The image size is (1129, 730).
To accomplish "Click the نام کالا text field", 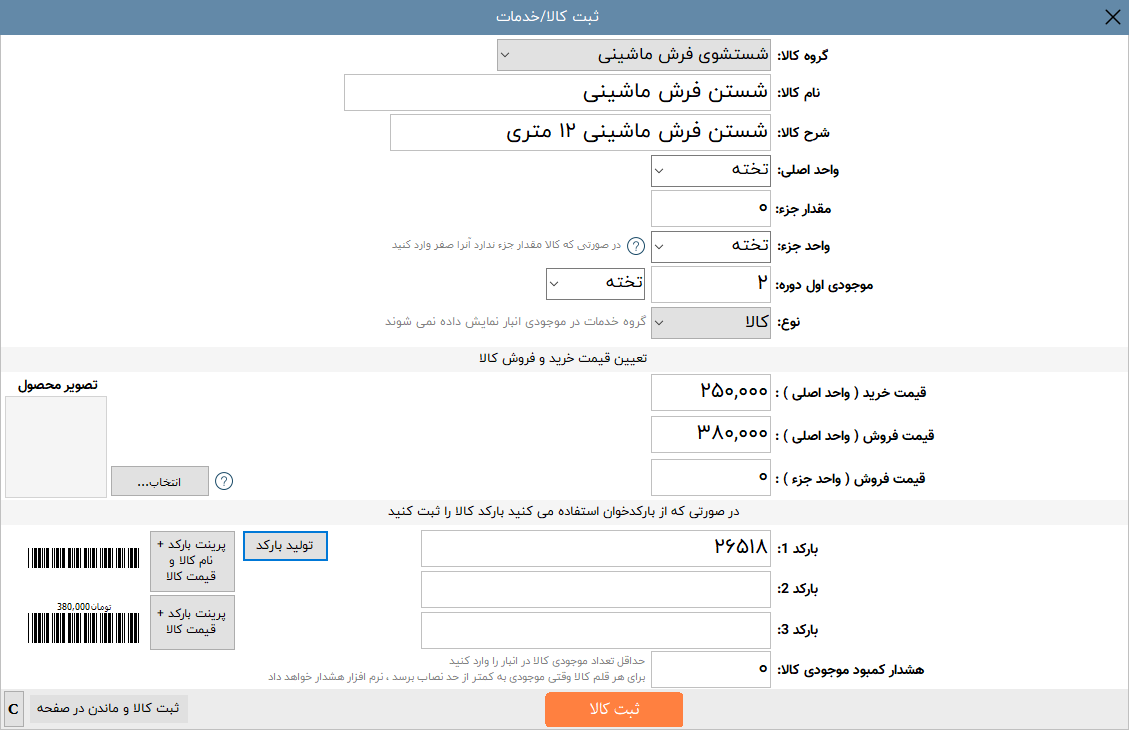I will (557, 92).
